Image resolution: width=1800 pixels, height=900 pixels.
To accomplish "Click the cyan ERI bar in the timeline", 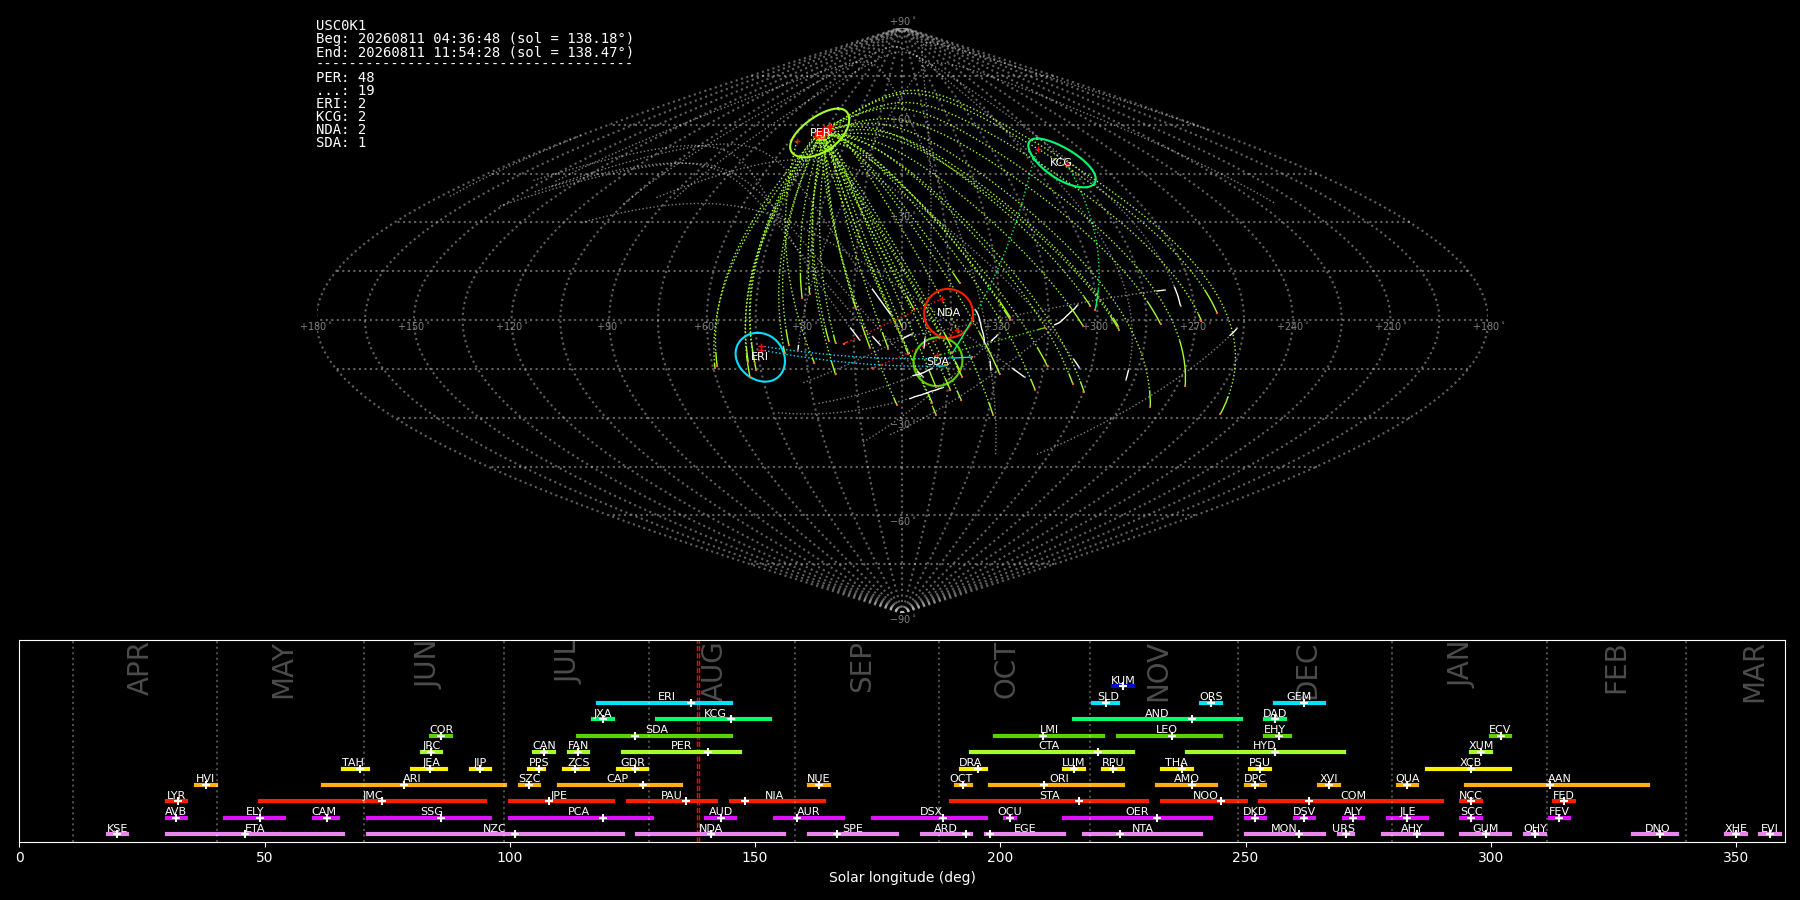I will pos(664,703).
